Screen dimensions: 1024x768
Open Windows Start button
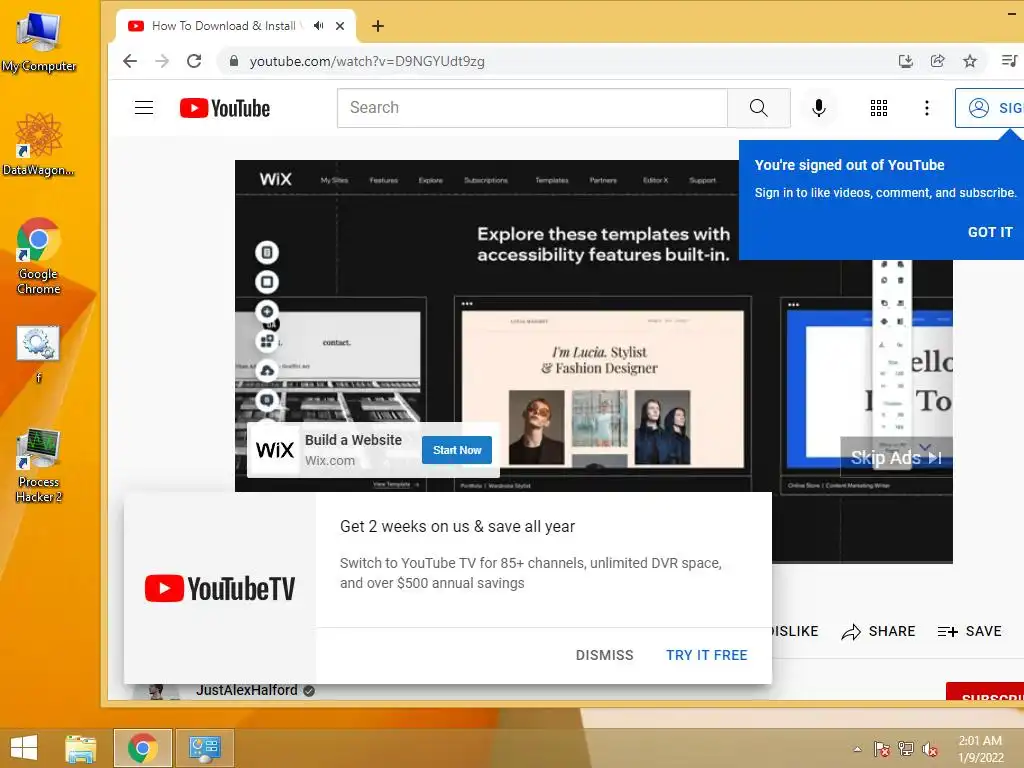24,748
